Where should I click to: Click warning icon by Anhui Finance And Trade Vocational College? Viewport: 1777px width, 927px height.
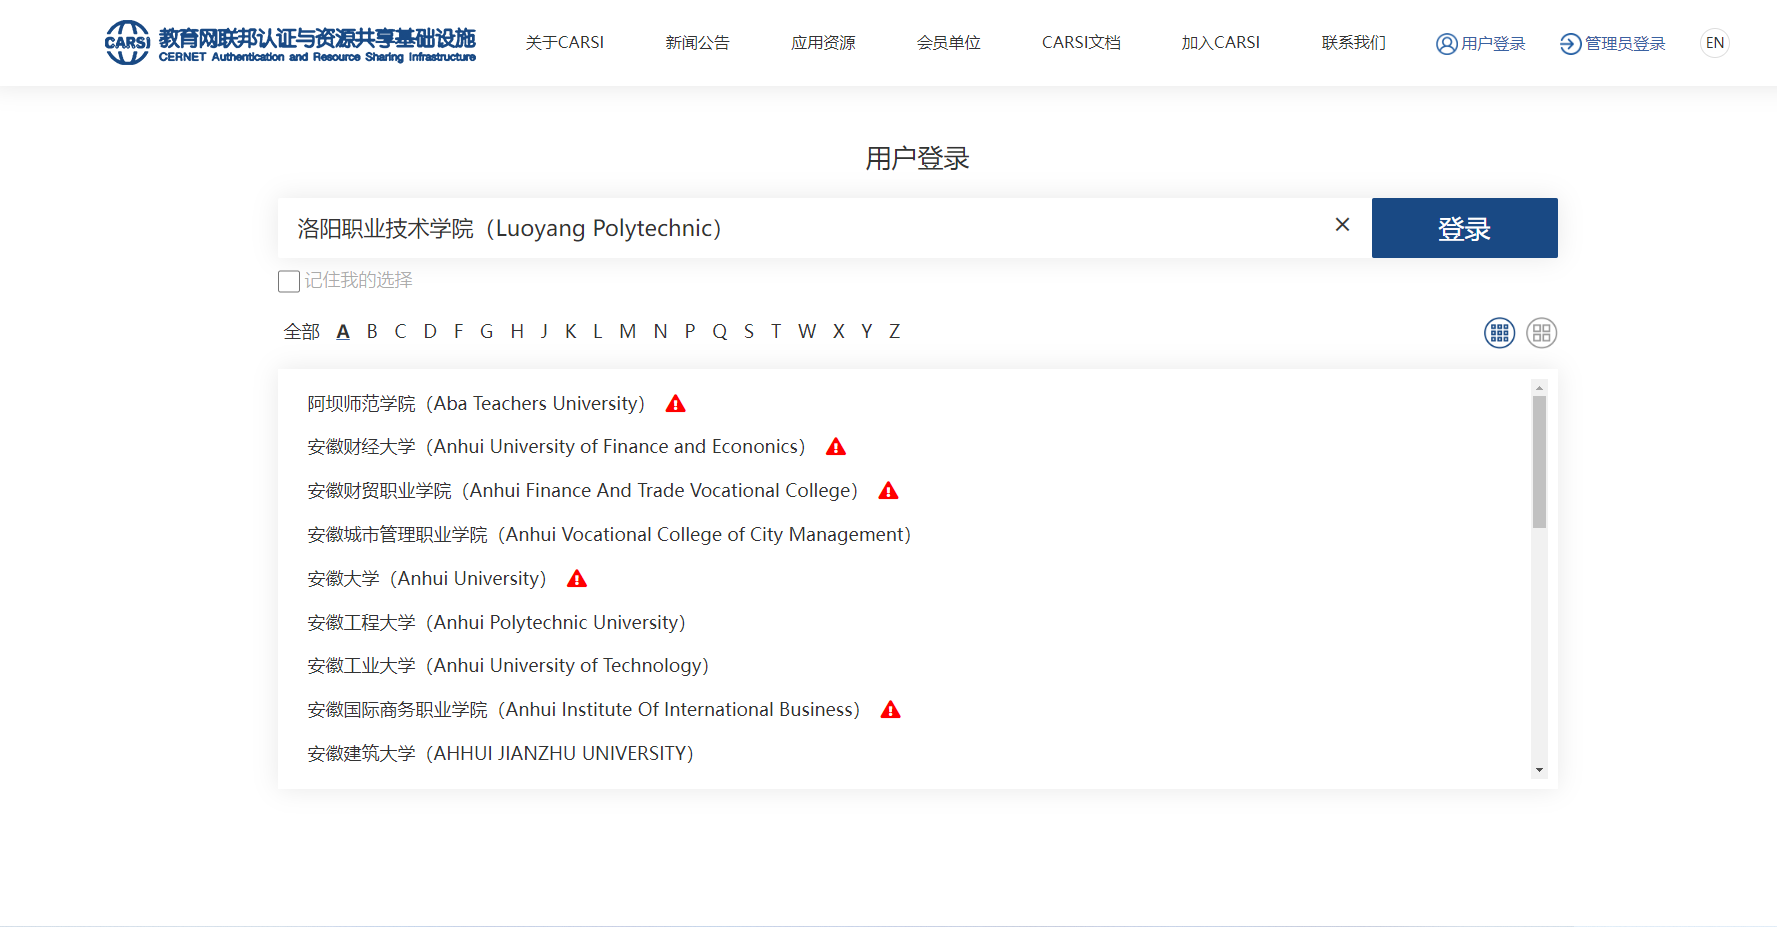click(888, 491)
